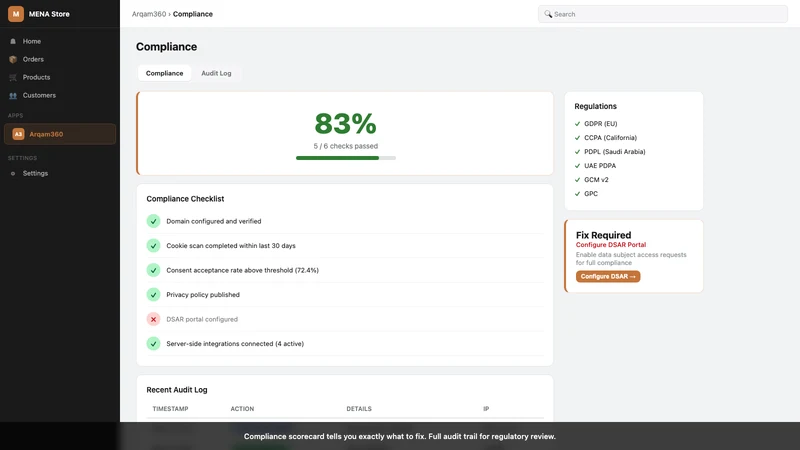This screenshot has width=800, height=450.
Task: Click 'Cookie scan completed within last 30 days'
Action: (231, 245)
